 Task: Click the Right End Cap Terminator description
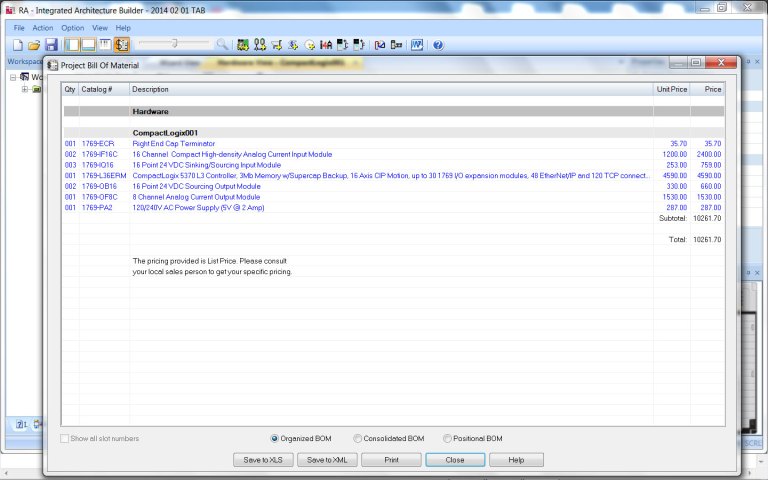click(174, 144)
